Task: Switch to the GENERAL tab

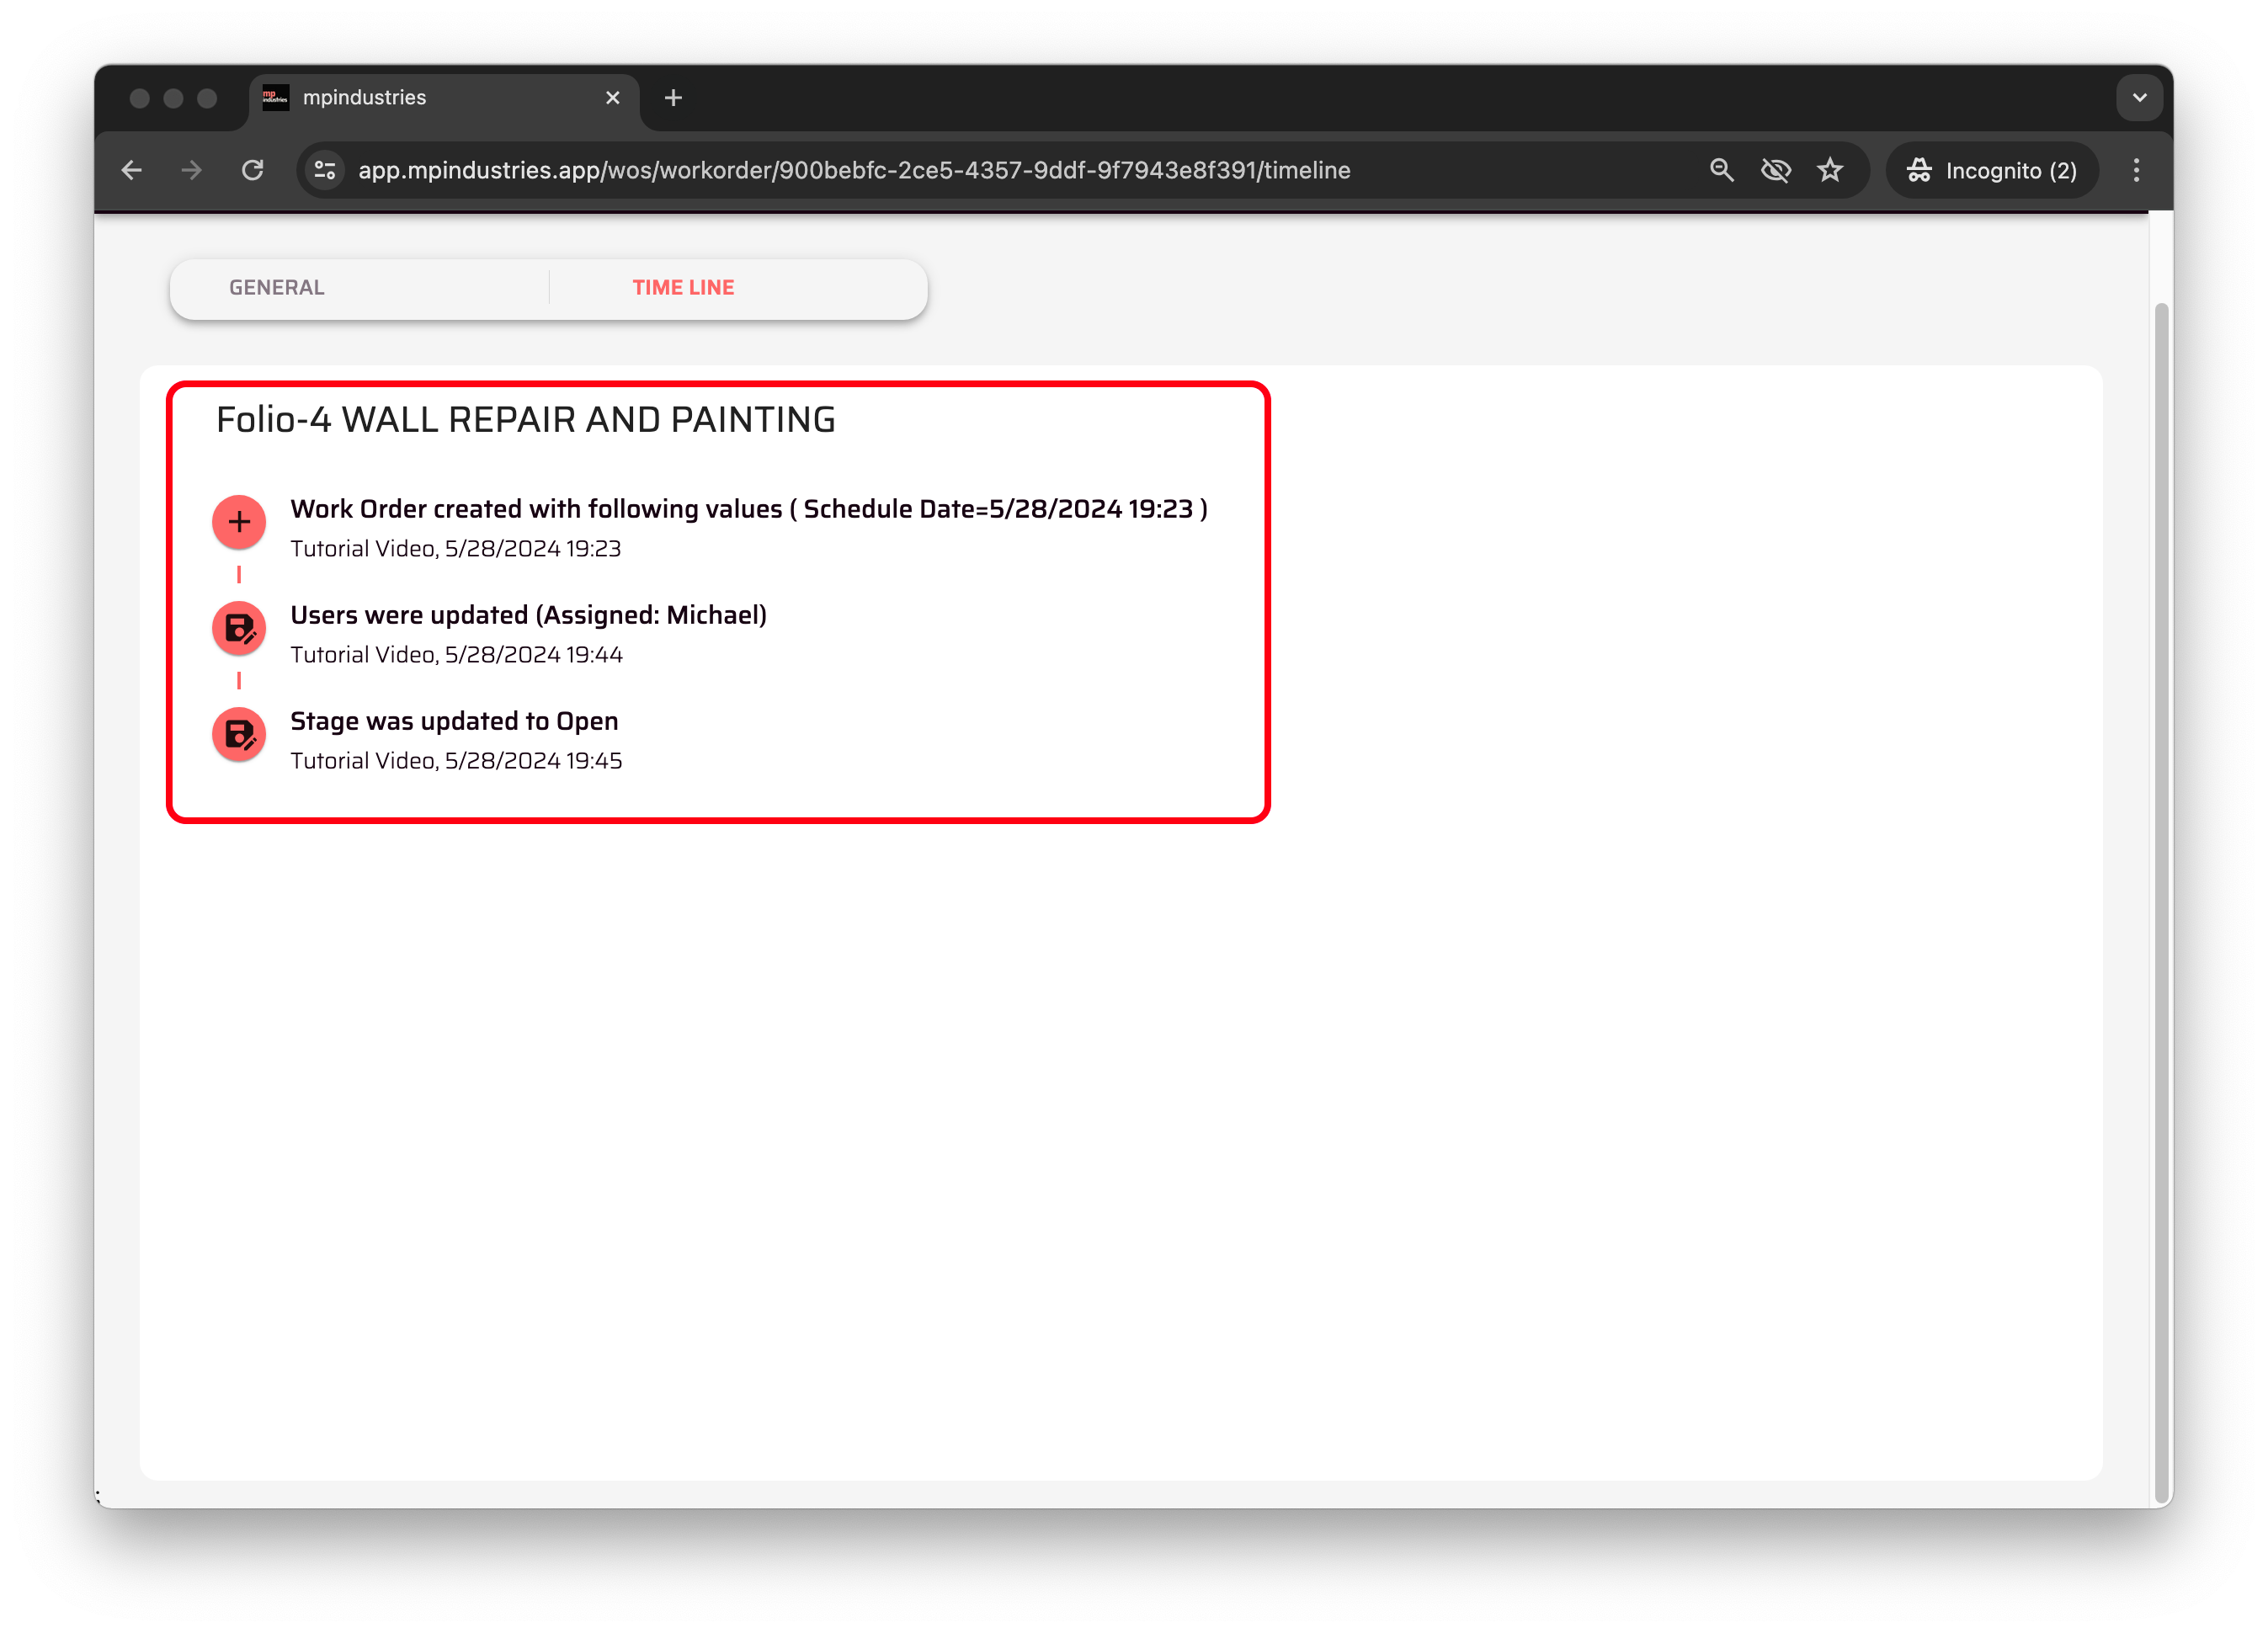Action: click(x=277, y=288)
